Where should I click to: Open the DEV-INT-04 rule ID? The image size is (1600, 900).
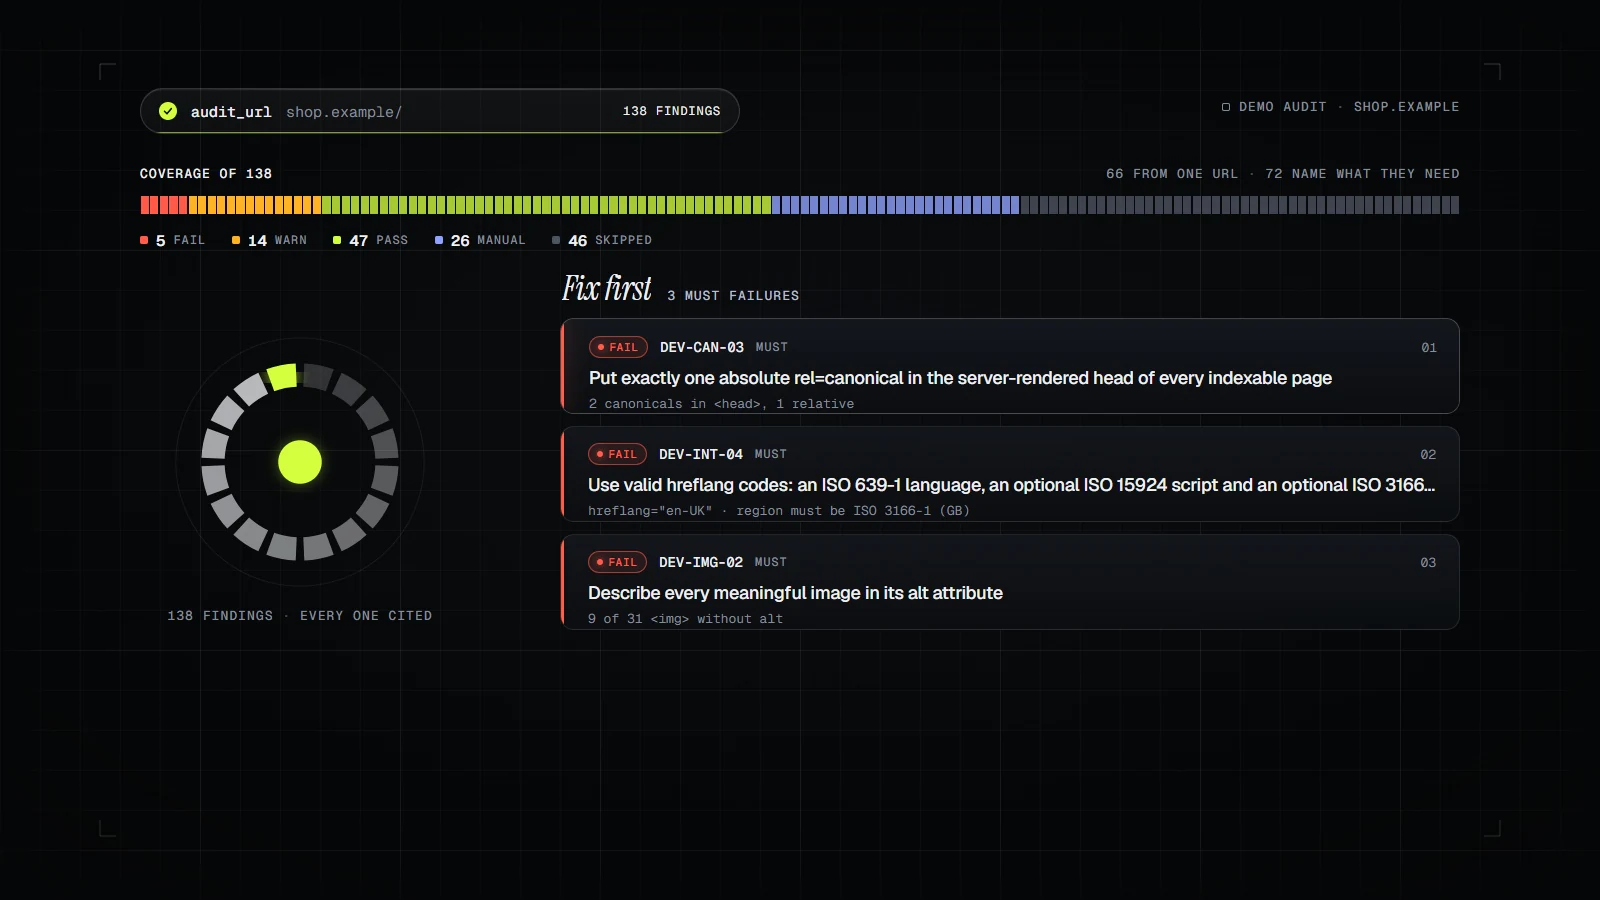[701, 454]
